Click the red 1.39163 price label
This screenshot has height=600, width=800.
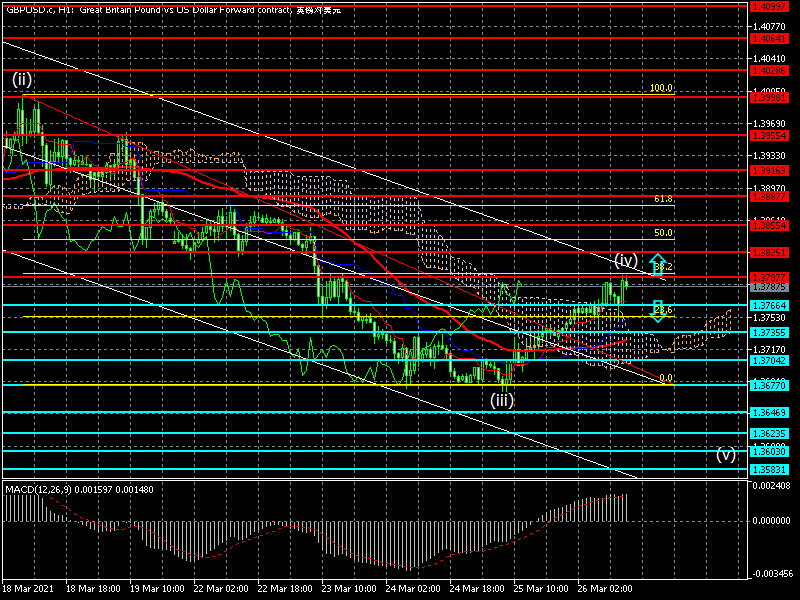coord(769,171)
